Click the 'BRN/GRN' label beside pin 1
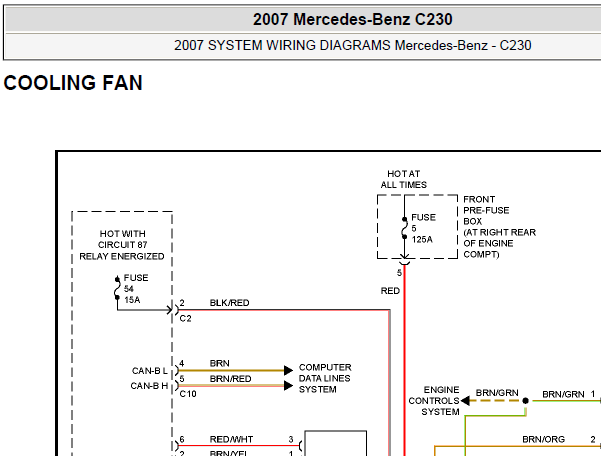 [563, 394]
